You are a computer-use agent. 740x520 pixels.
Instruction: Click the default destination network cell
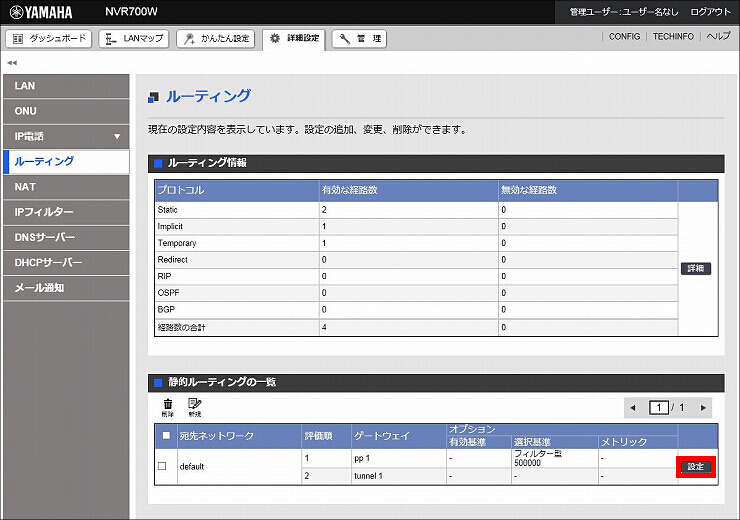pos(239,467)
